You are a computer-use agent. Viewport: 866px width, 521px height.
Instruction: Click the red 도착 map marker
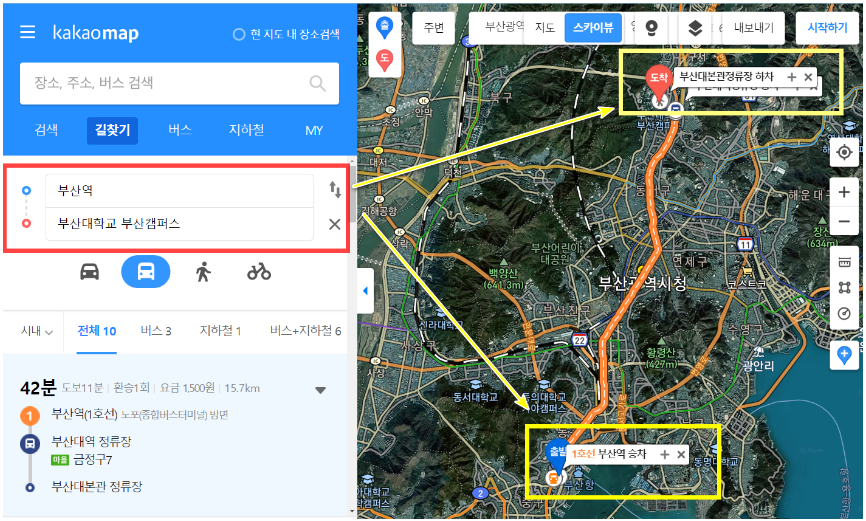pyautogui.click(x=658, y=83)
